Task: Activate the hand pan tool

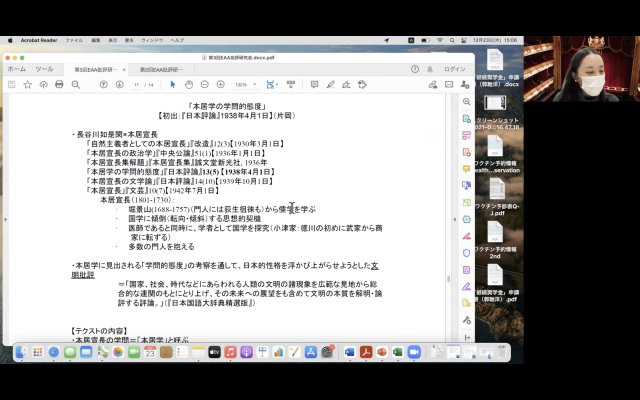Action: pos(189,84)
